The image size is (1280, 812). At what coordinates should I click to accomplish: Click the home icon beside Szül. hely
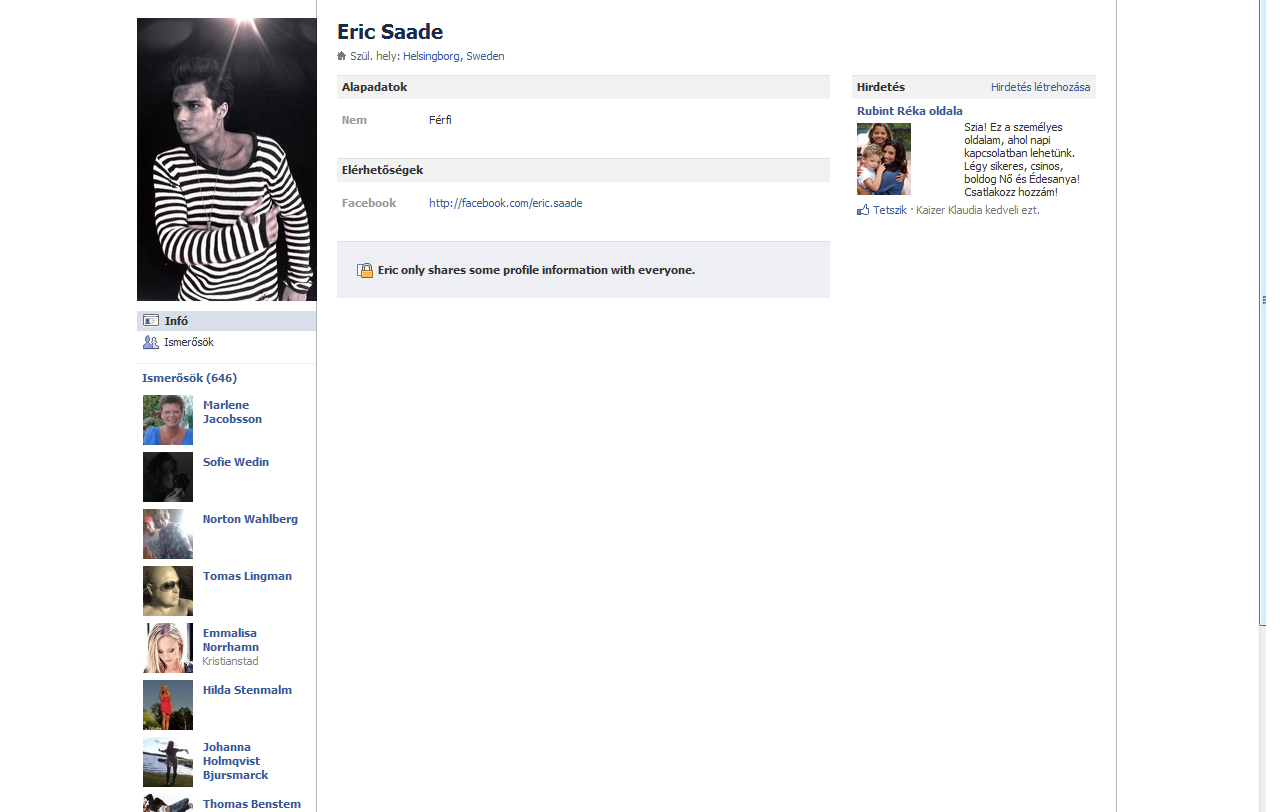pos(342,56)
